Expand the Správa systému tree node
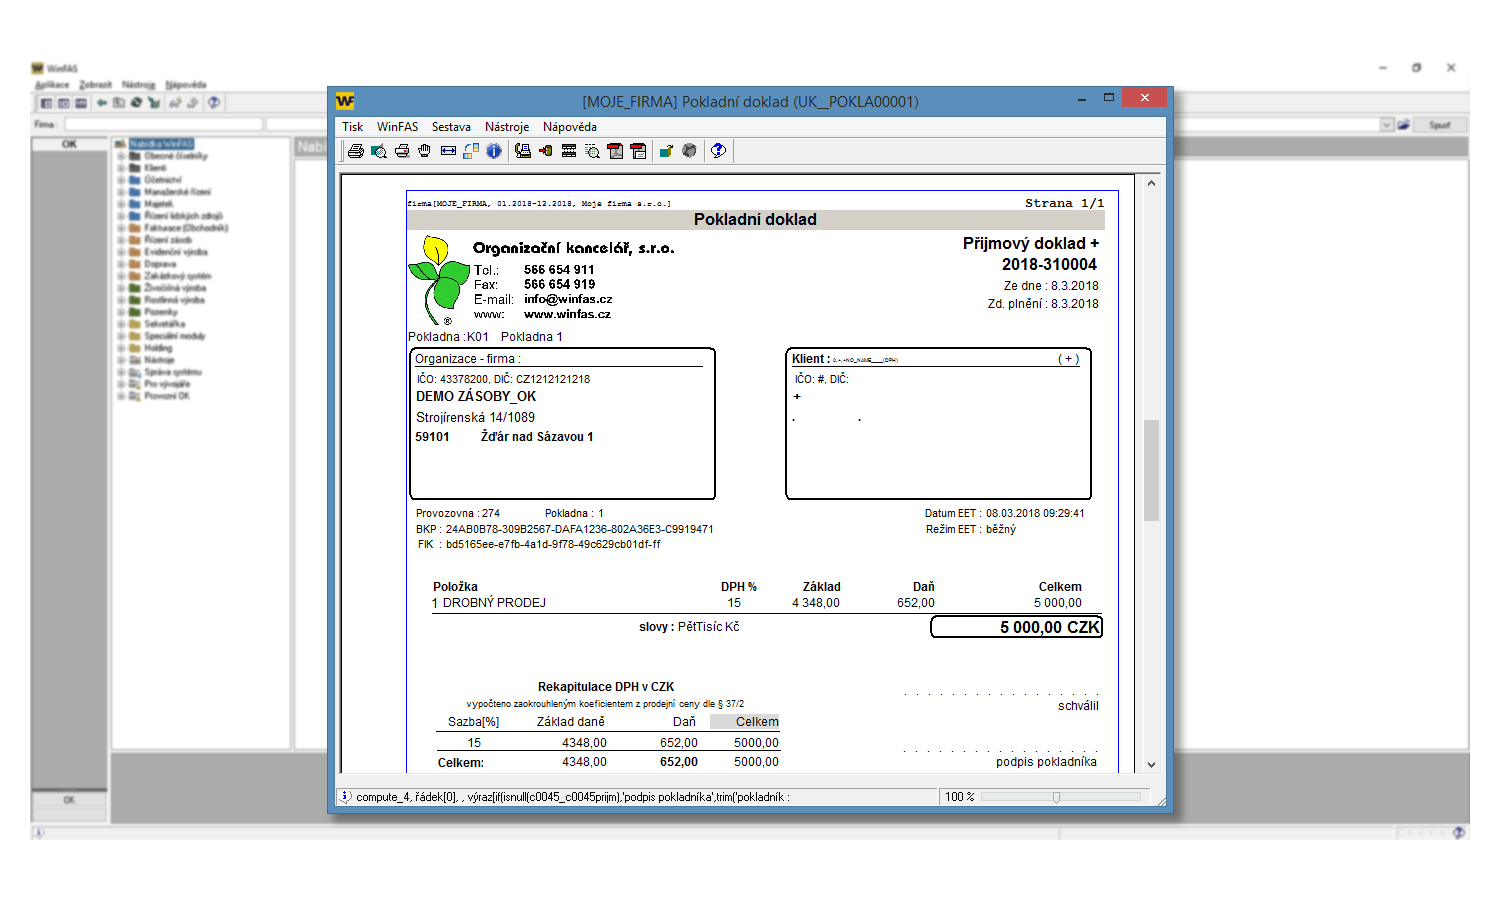This screenshot has width=1500, height=900. (121, 372)
